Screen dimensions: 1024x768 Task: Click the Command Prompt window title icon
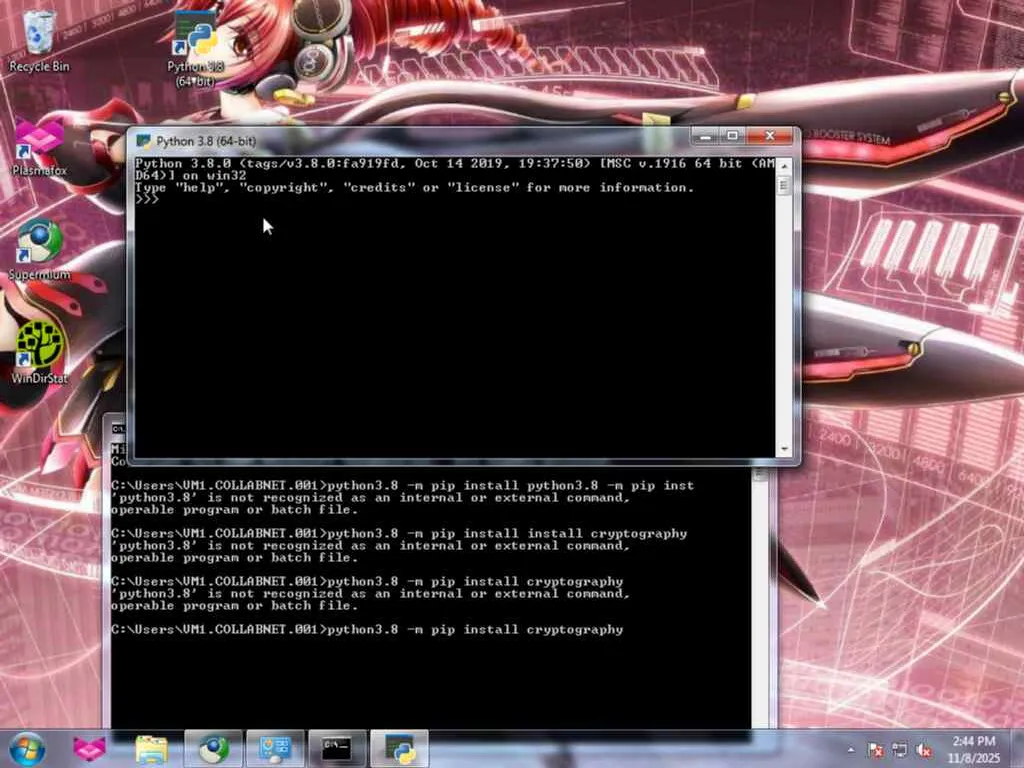[118, 428]
